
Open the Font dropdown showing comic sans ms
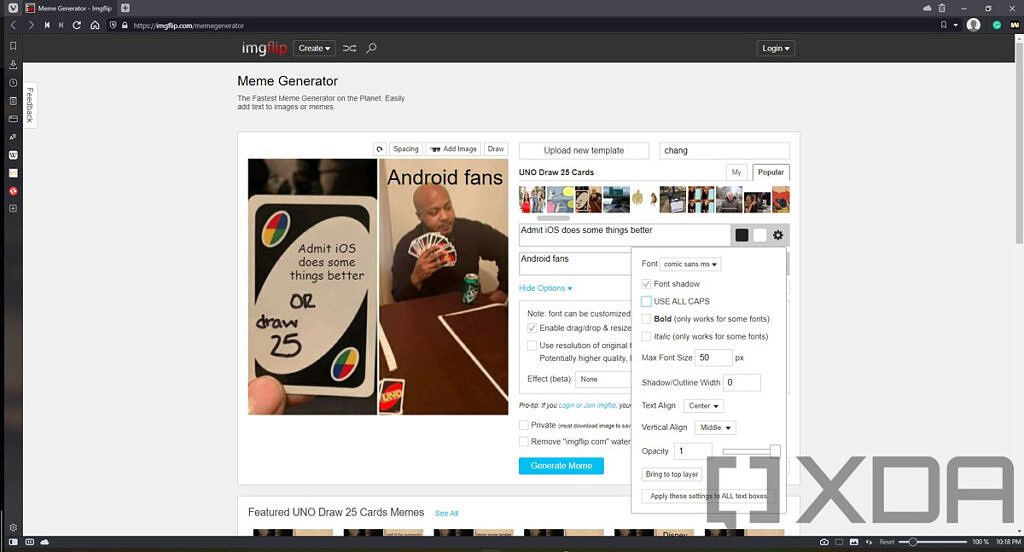tap(691, 264)
